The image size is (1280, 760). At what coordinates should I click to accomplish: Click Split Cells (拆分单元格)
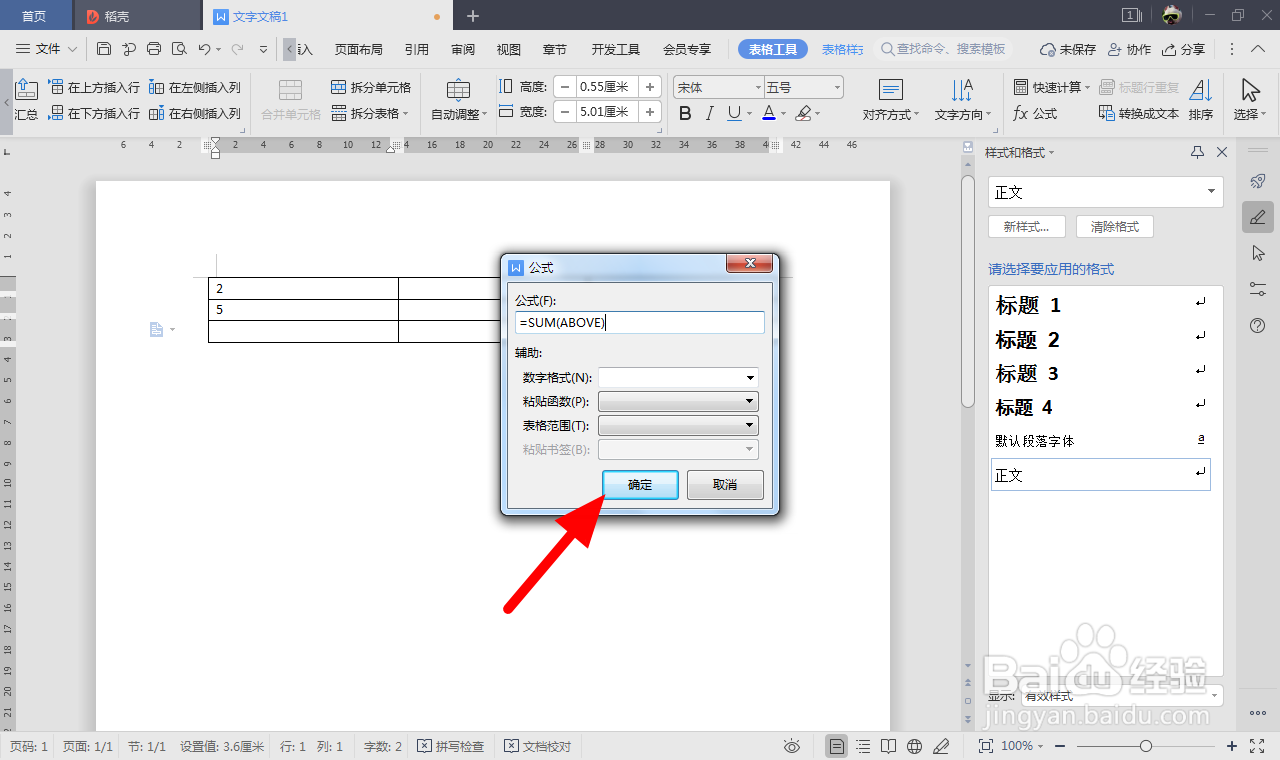(x=371, y=88)
